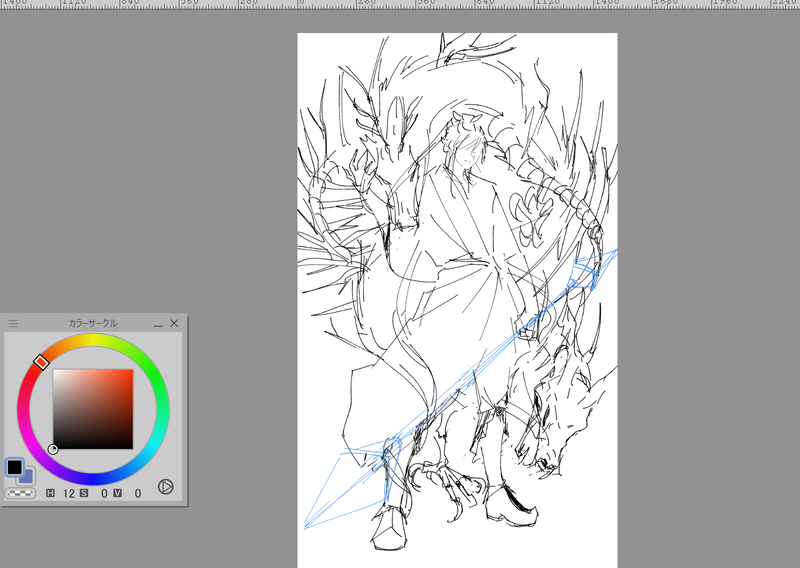Viewport: 800px width, 568px height.
Task: Select the black main color swatch
Action: pos(15,467)
